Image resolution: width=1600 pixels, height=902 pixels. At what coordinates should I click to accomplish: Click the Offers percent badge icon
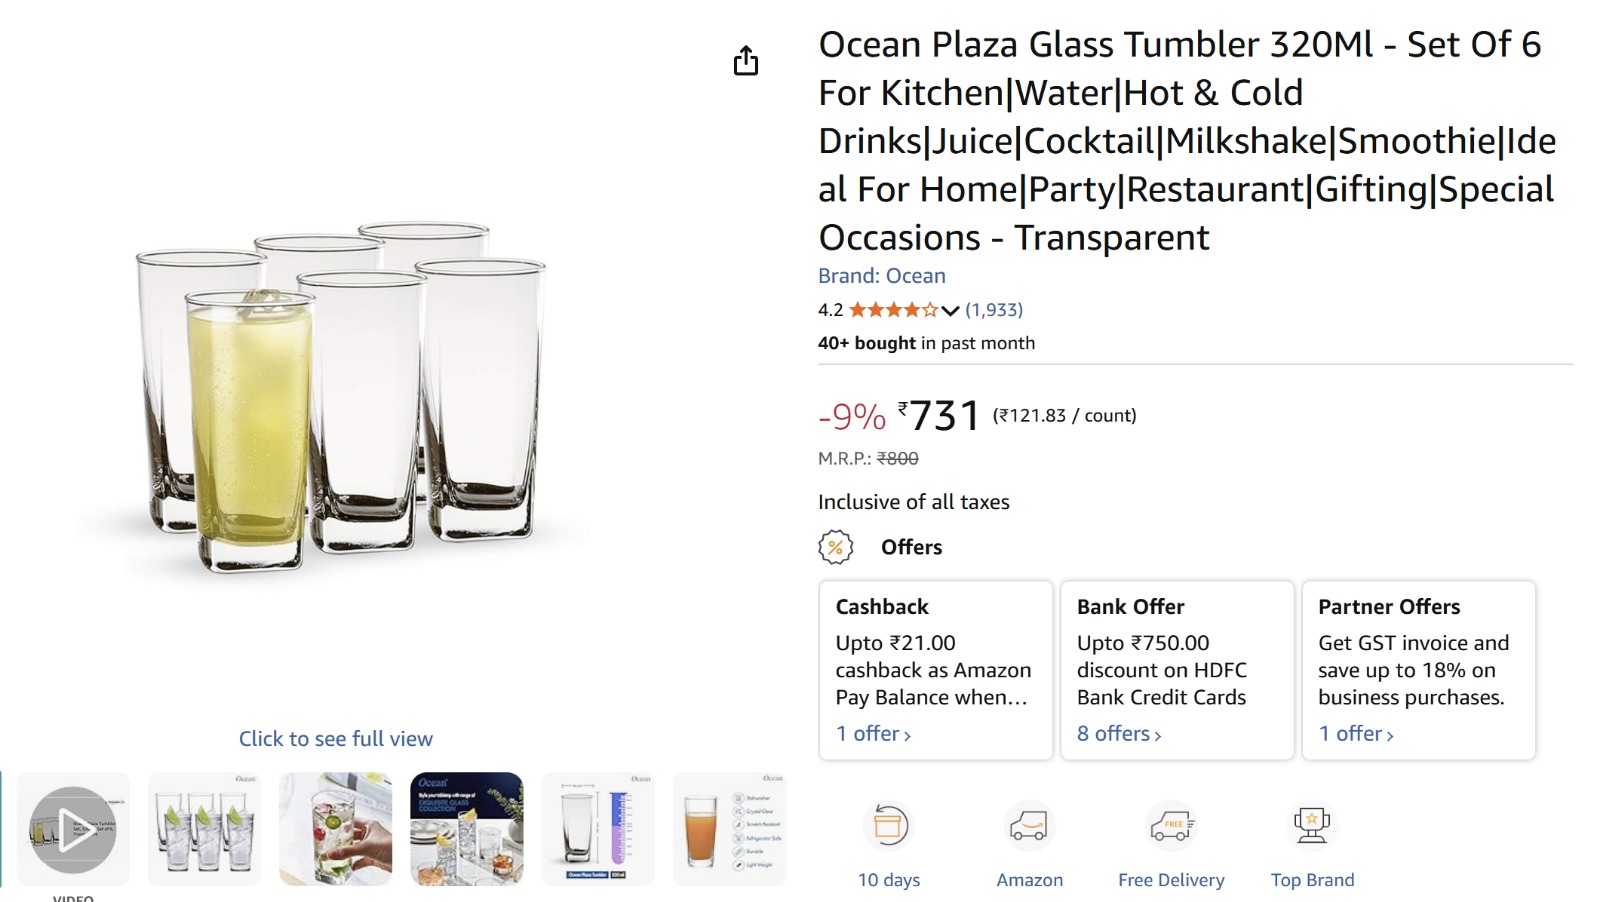click(x=835, y=547)
